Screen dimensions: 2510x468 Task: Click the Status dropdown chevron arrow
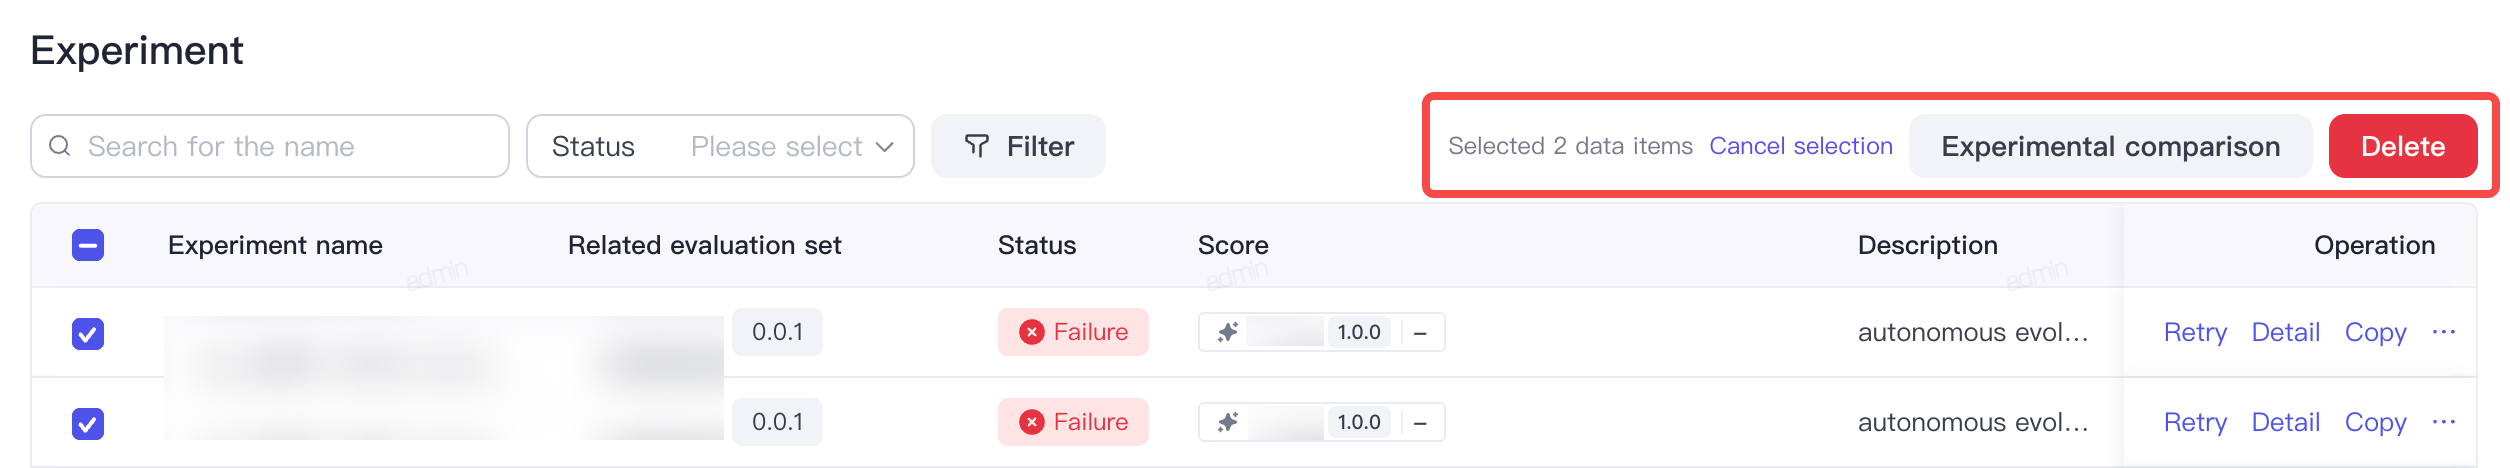point(884,147)
